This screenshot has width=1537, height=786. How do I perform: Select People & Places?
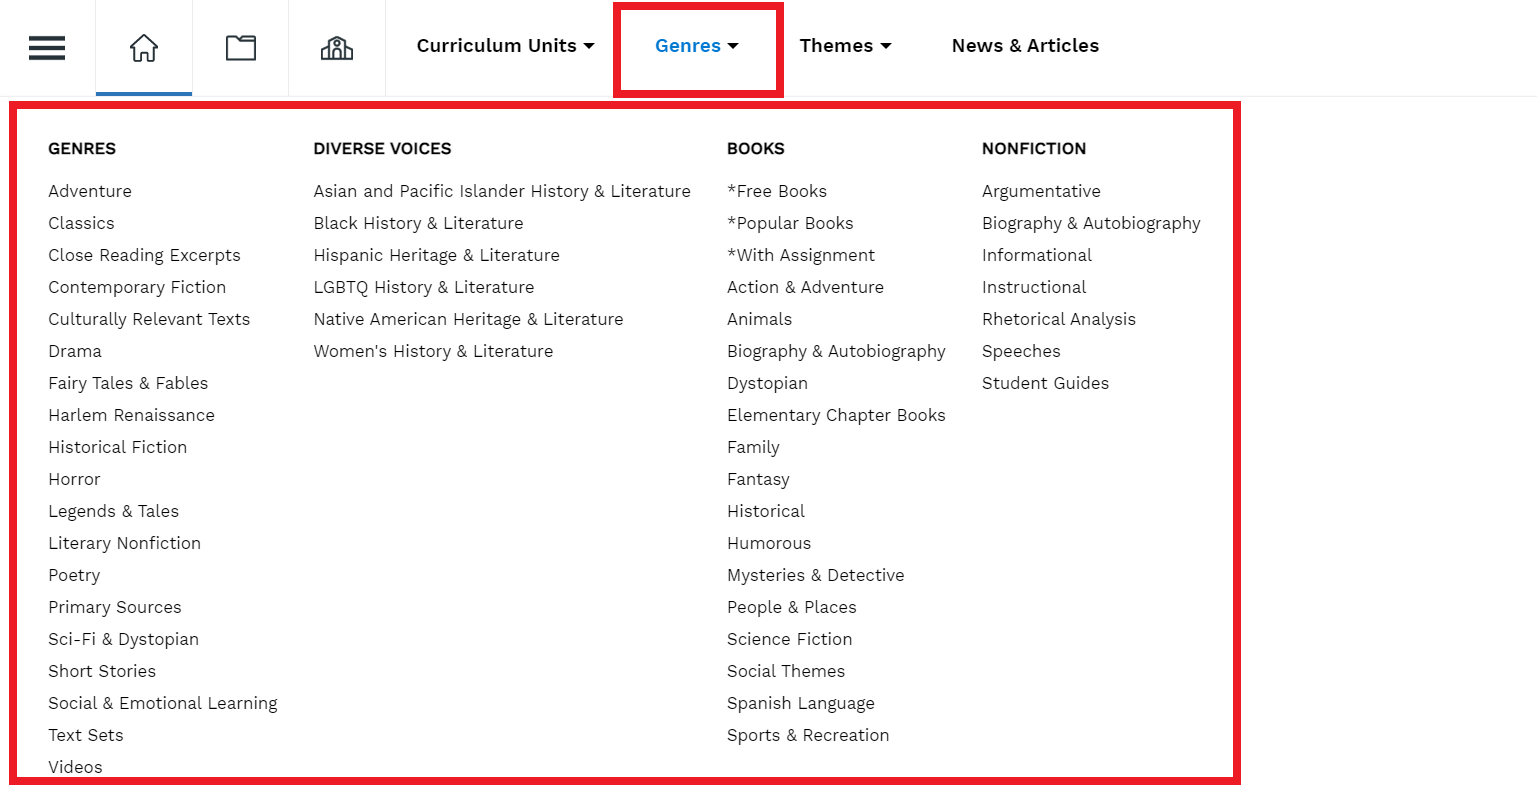pyautogui.click(x=791, y=607)
